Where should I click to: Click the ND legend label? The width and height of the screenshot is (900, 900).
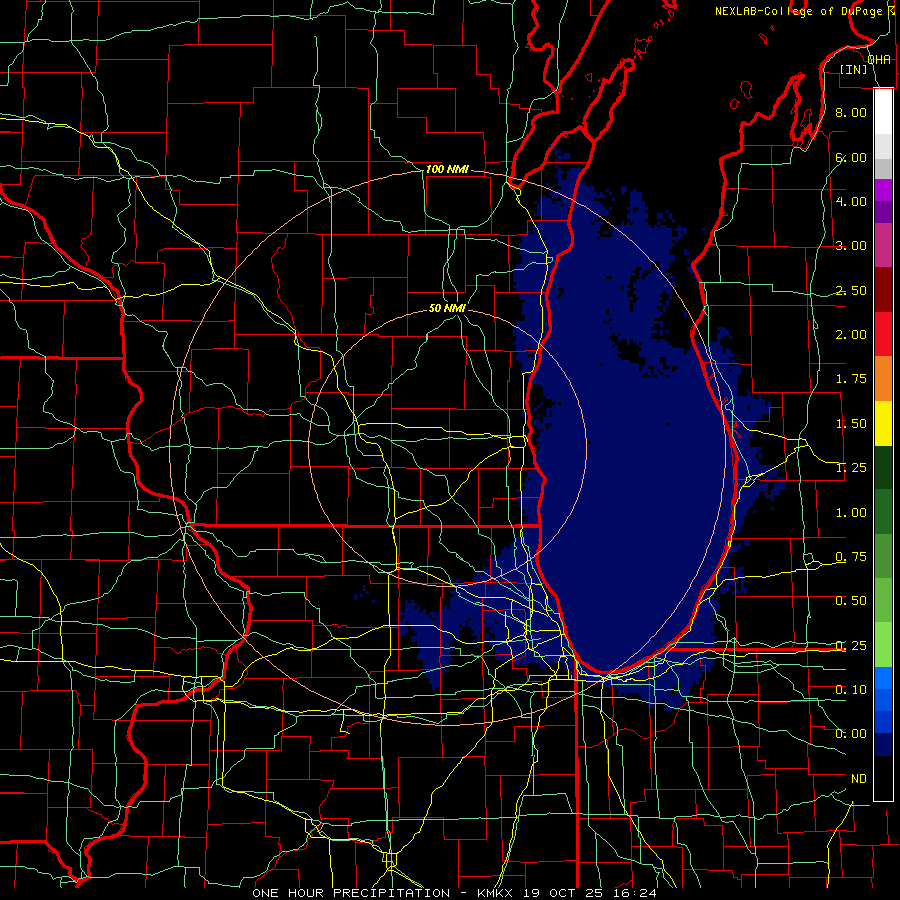(x=859, y=779)
